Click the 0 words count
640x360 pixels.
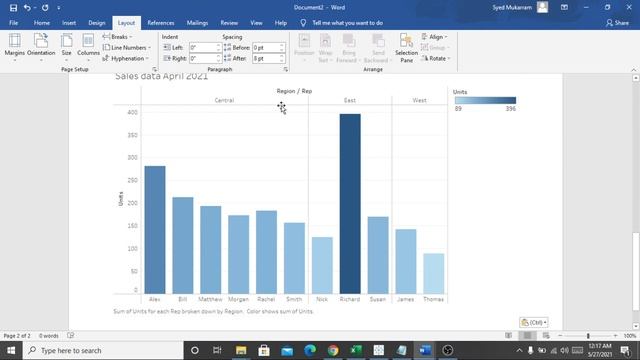pyautogui.click(x=49, y=336)
